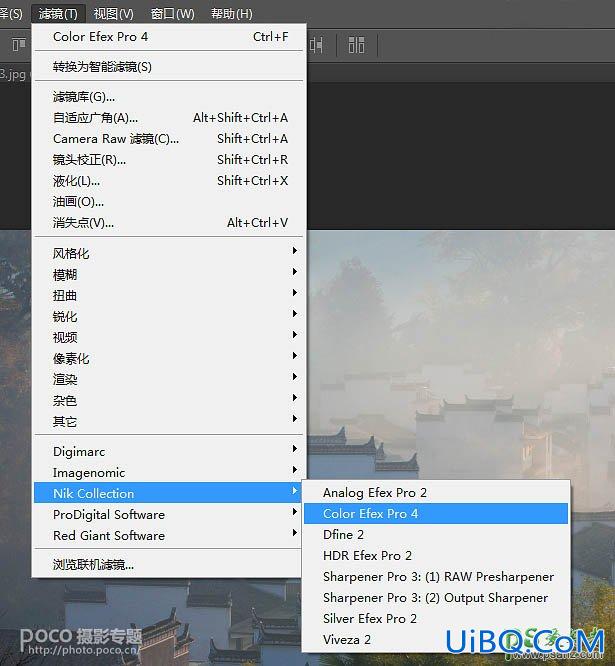Open the 窗口(W) menu
Viewport: 615px width, 666px height.
coord(172,14)
